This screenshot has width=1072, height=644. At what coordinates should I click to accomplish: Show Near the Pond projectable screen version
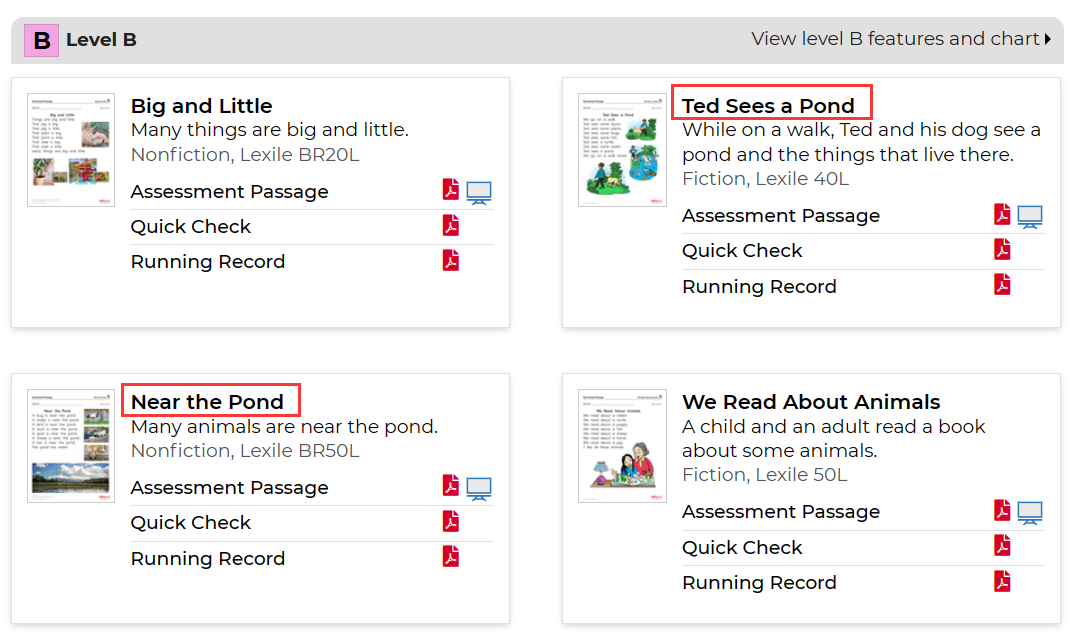[x=479, y=488]
